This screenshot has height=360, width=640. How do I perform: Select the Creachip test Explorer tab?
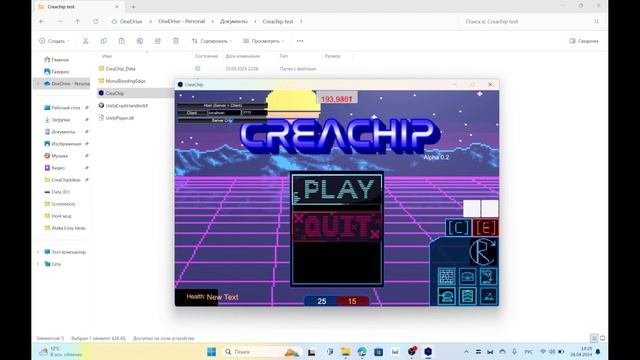tap(78, 7)
